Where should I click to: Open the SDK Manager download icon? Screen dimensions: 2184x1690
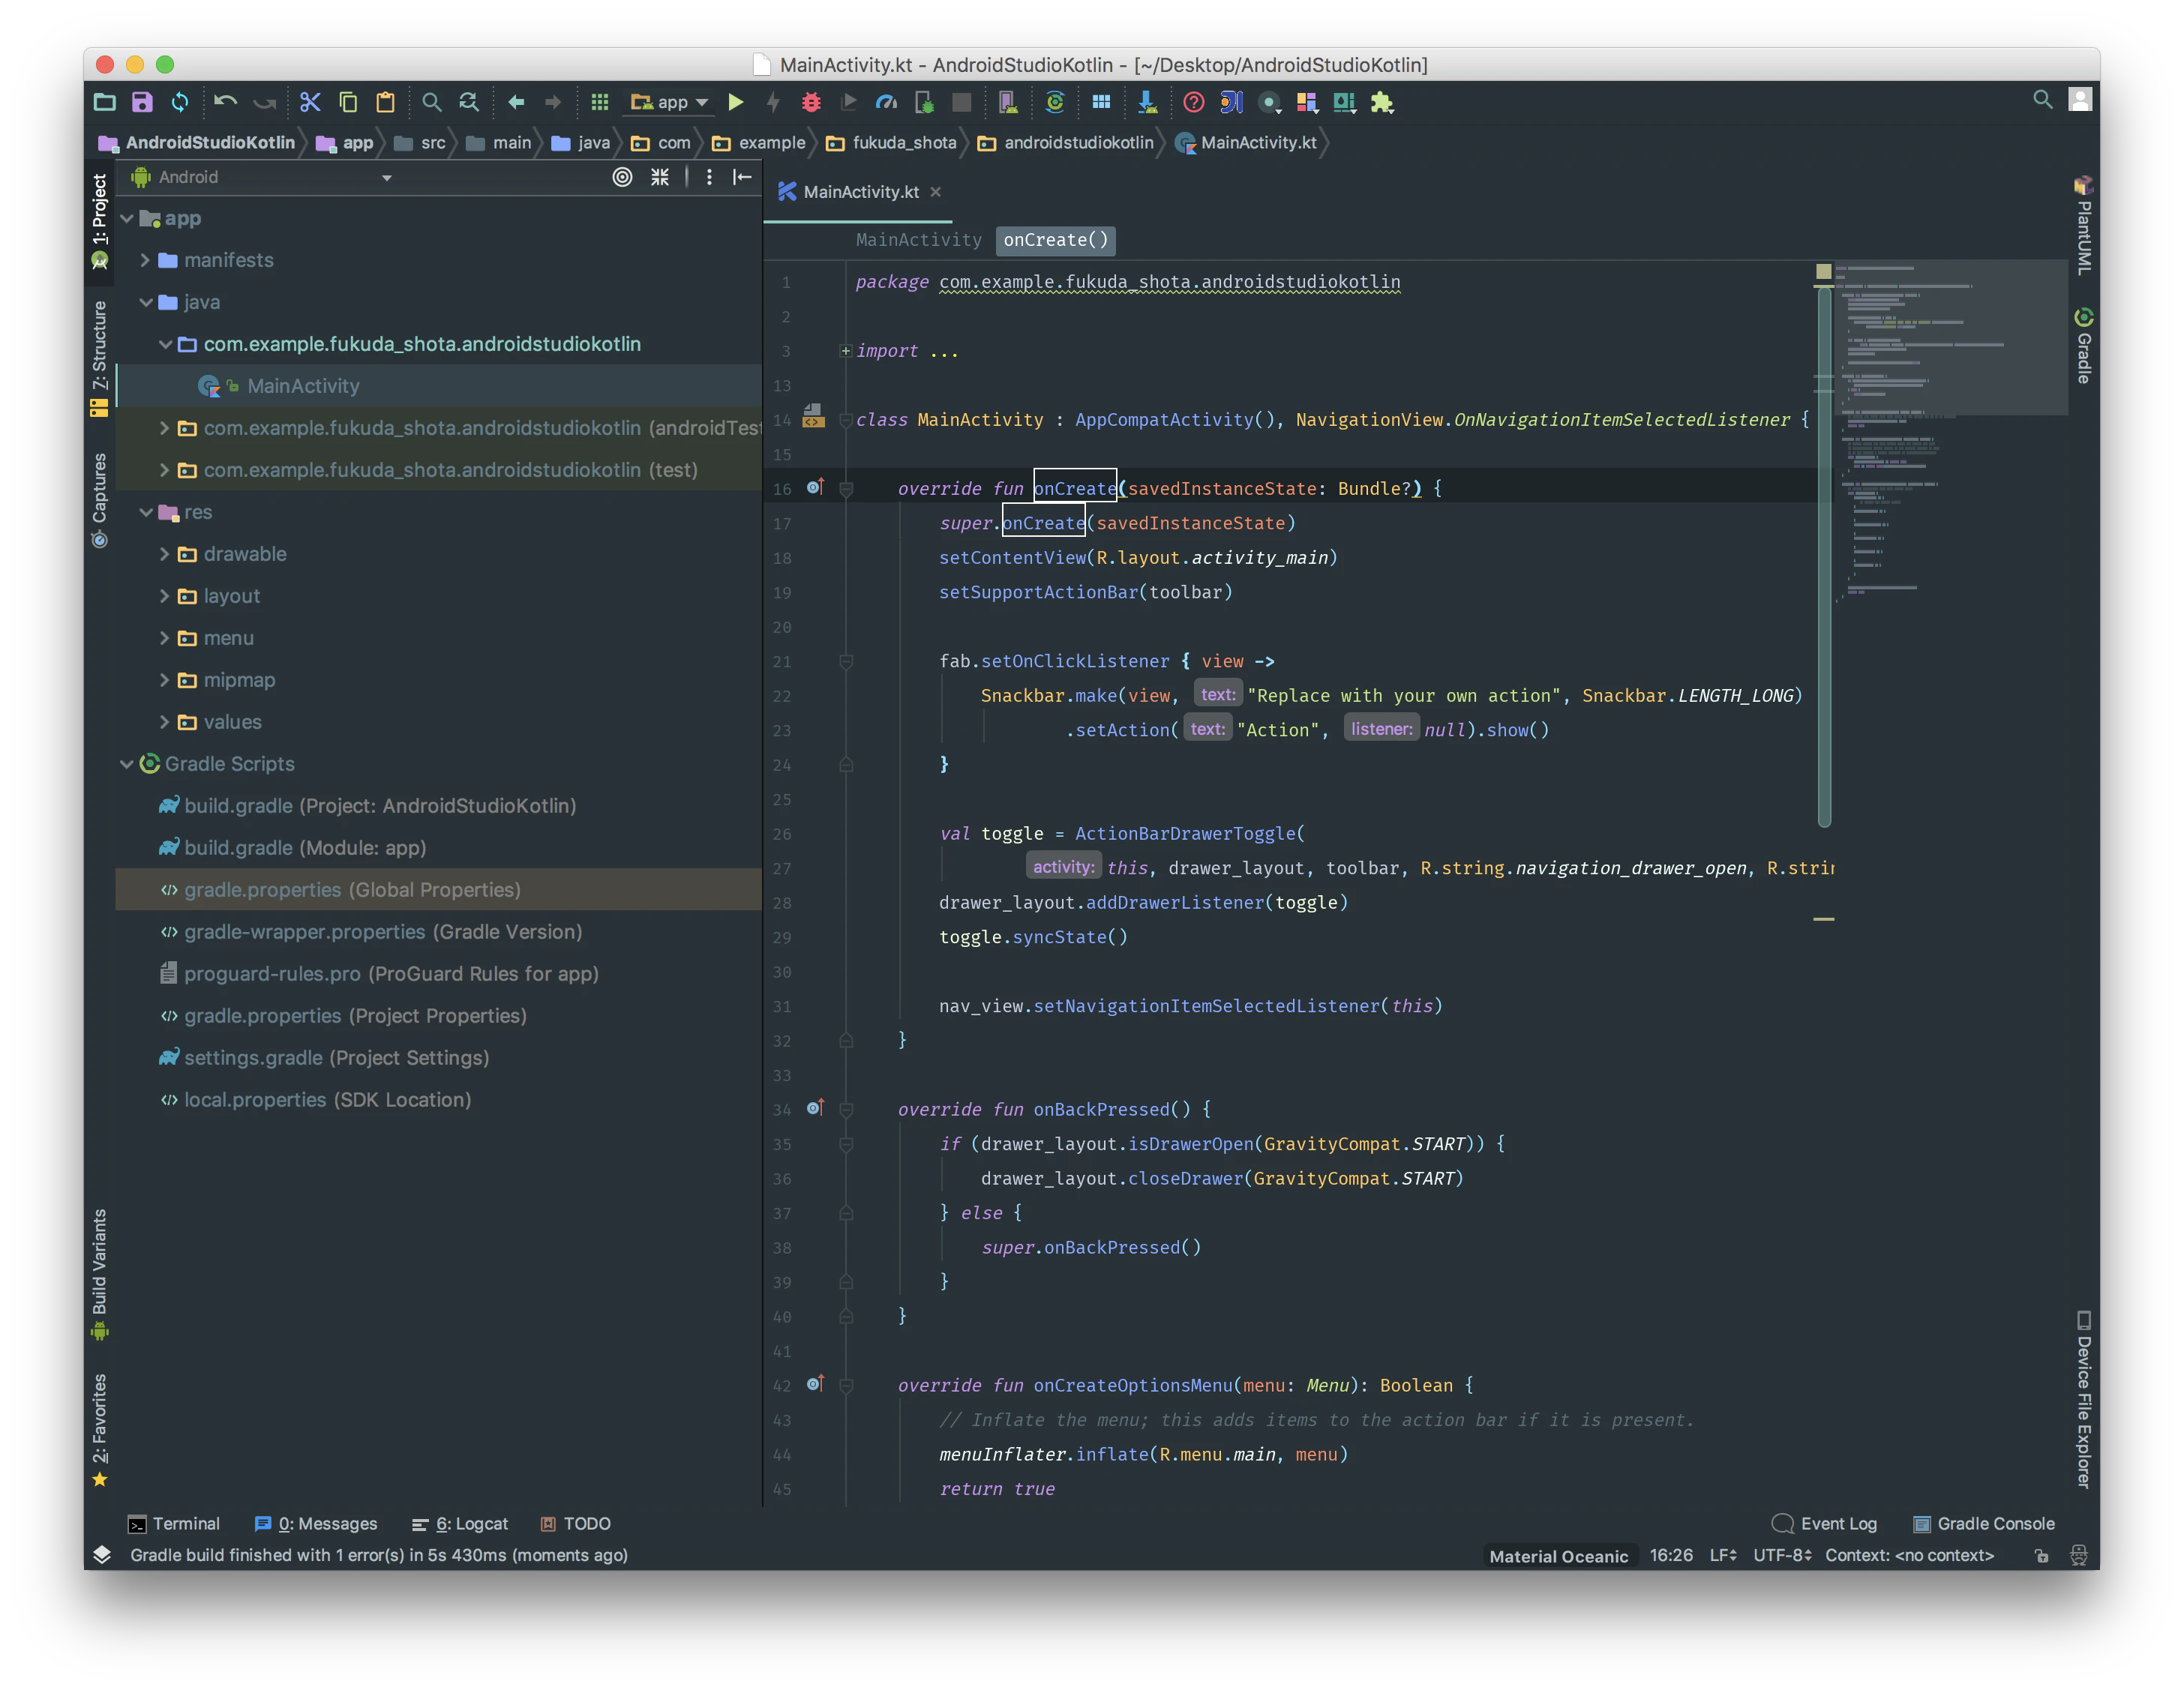[x=1147, y=102]
